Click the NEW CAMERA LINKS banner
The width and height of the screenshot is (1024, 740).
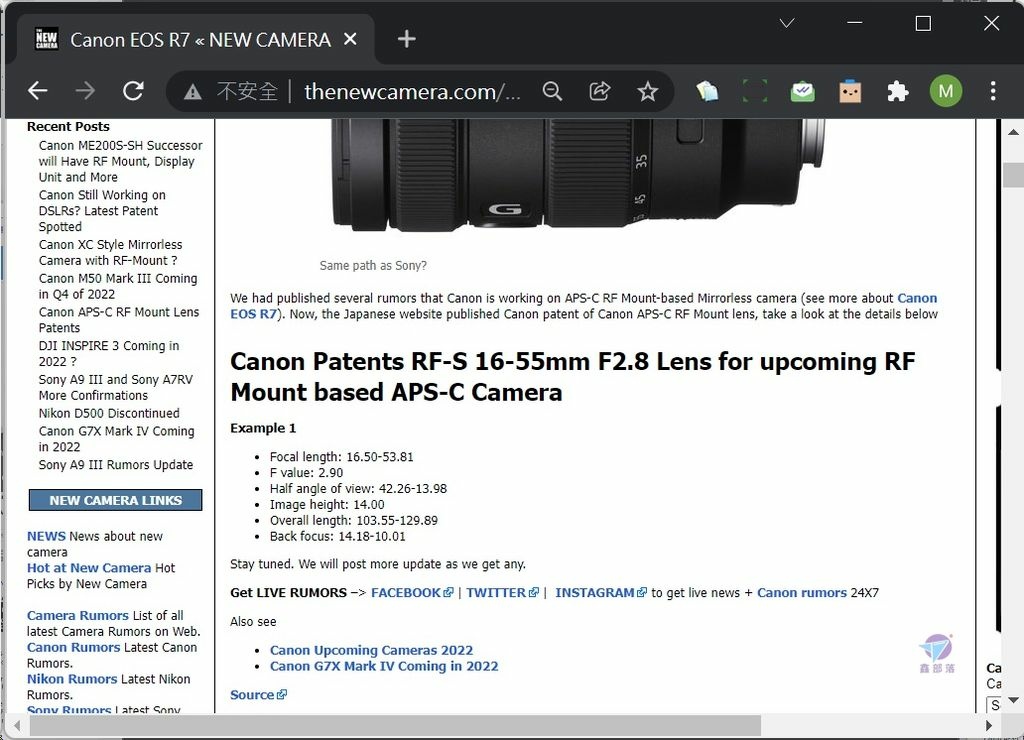pos(116,500)
